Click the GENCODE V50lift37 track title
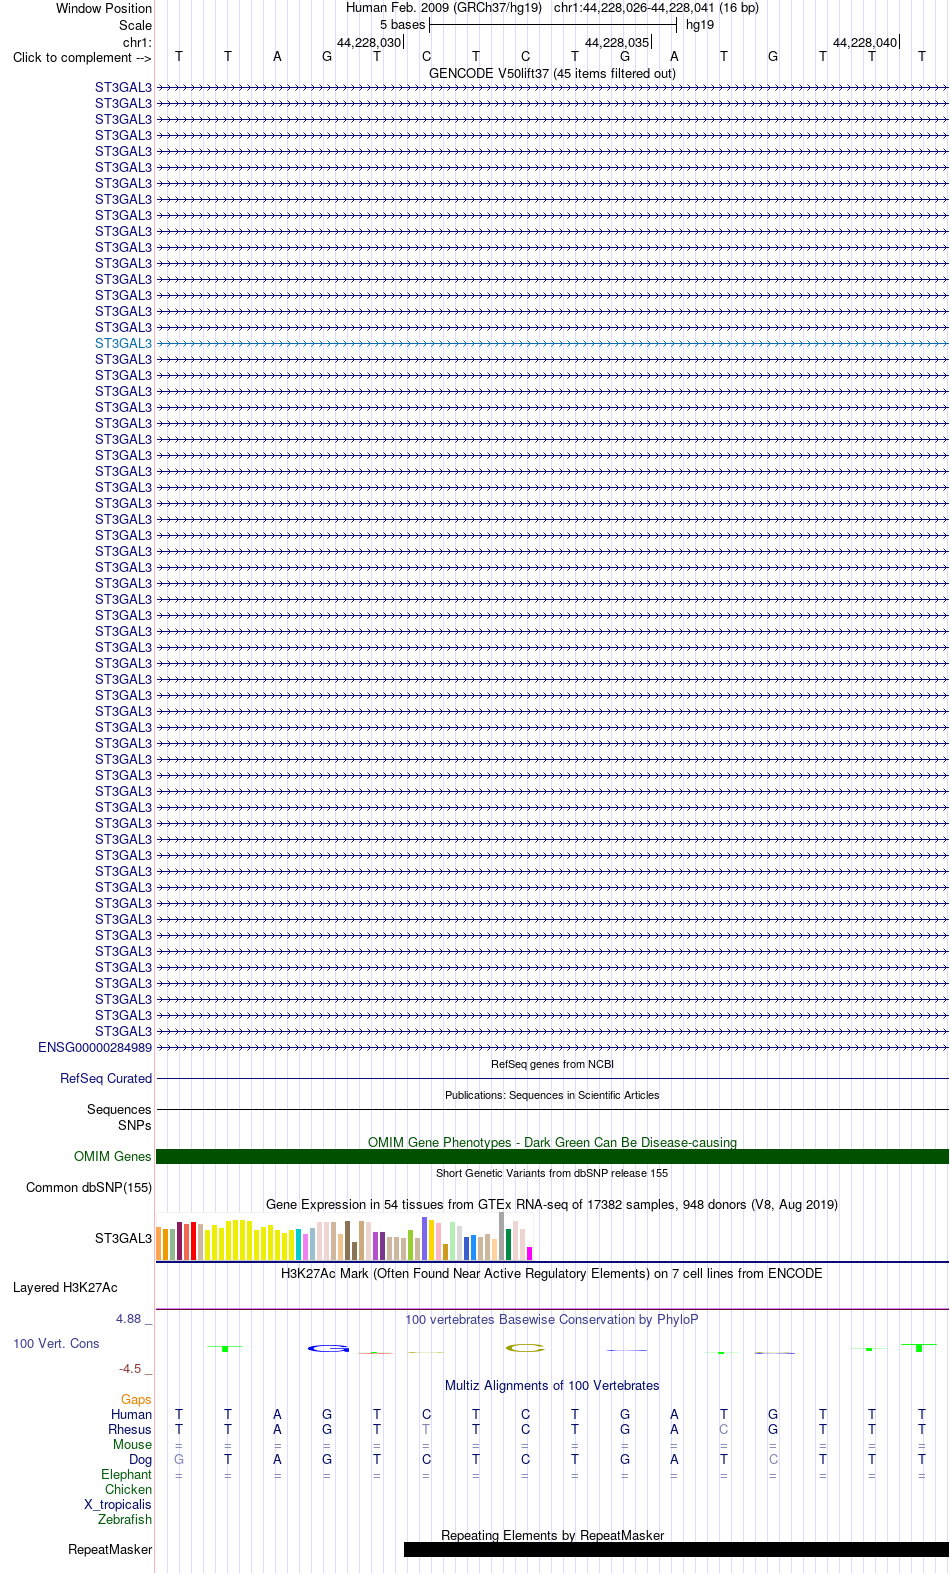Viewport: 950px width, 1573px height. point(552,73)
